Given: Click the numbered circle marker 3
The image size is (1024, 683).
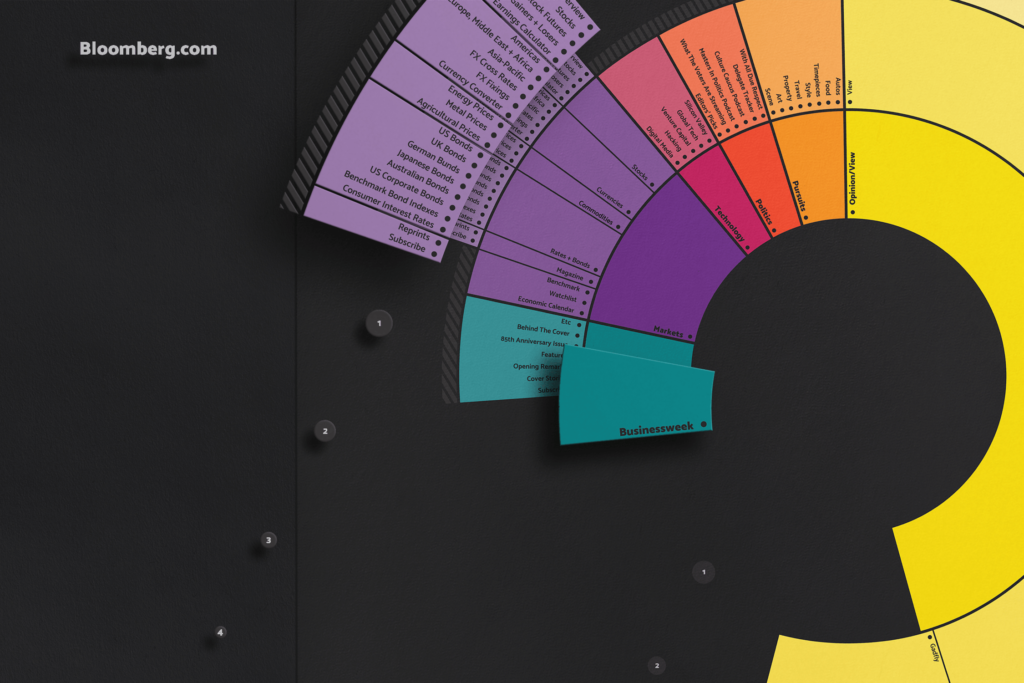Looking at the screenshot, I should tap(268, 540).
